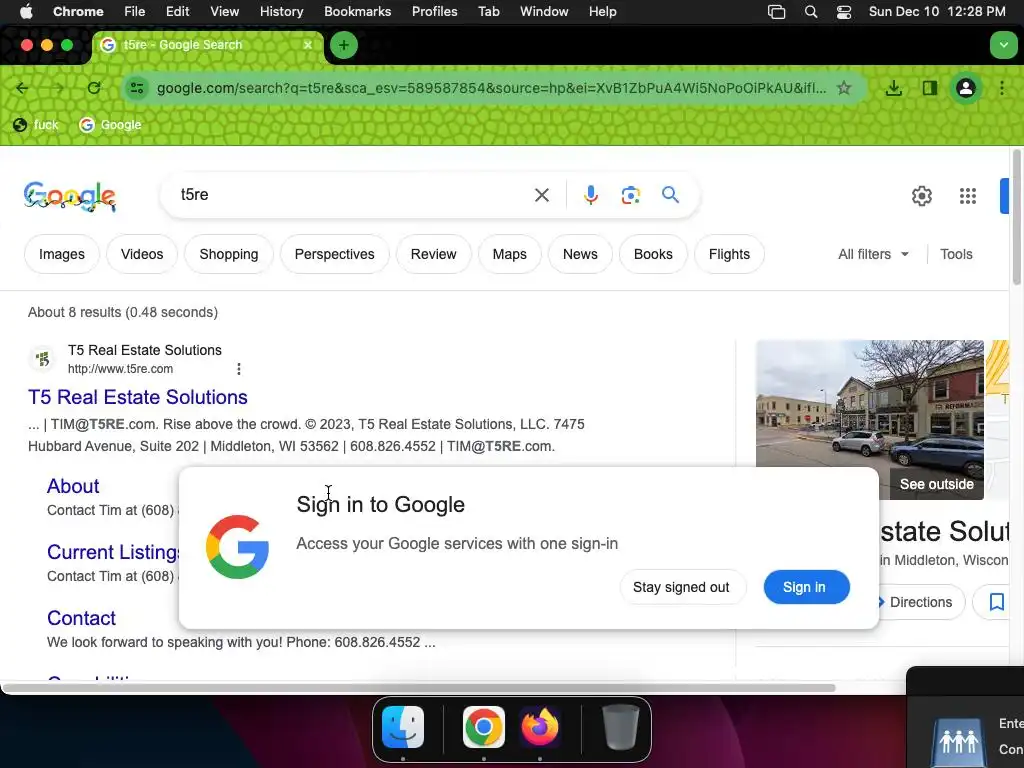Open macOS Control Center icon
This screenshot has height=768, width=1024.
point(844,12)
